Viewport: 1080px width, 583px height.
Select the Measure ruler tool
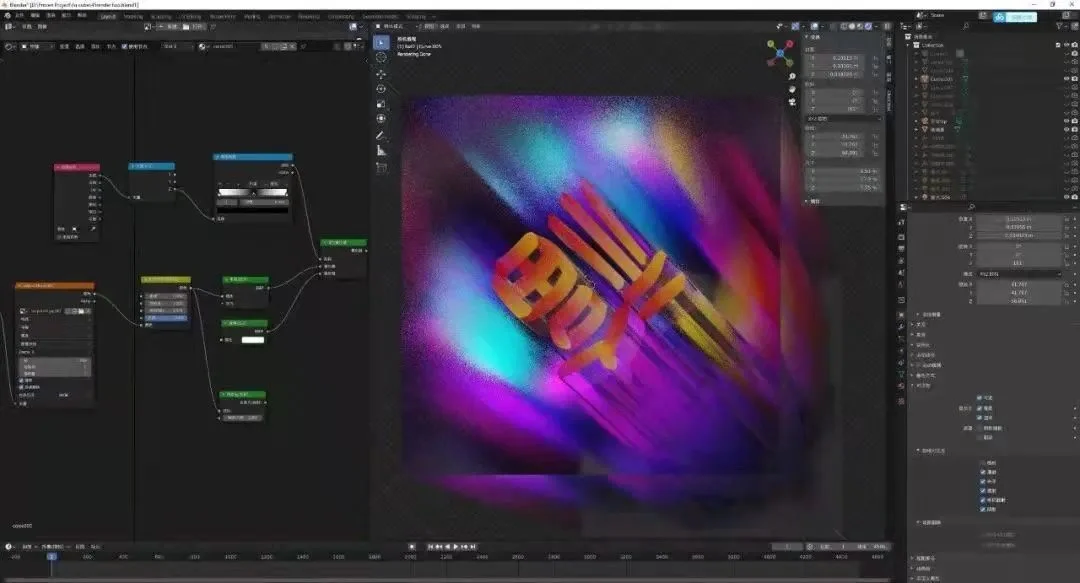point(381,151)
